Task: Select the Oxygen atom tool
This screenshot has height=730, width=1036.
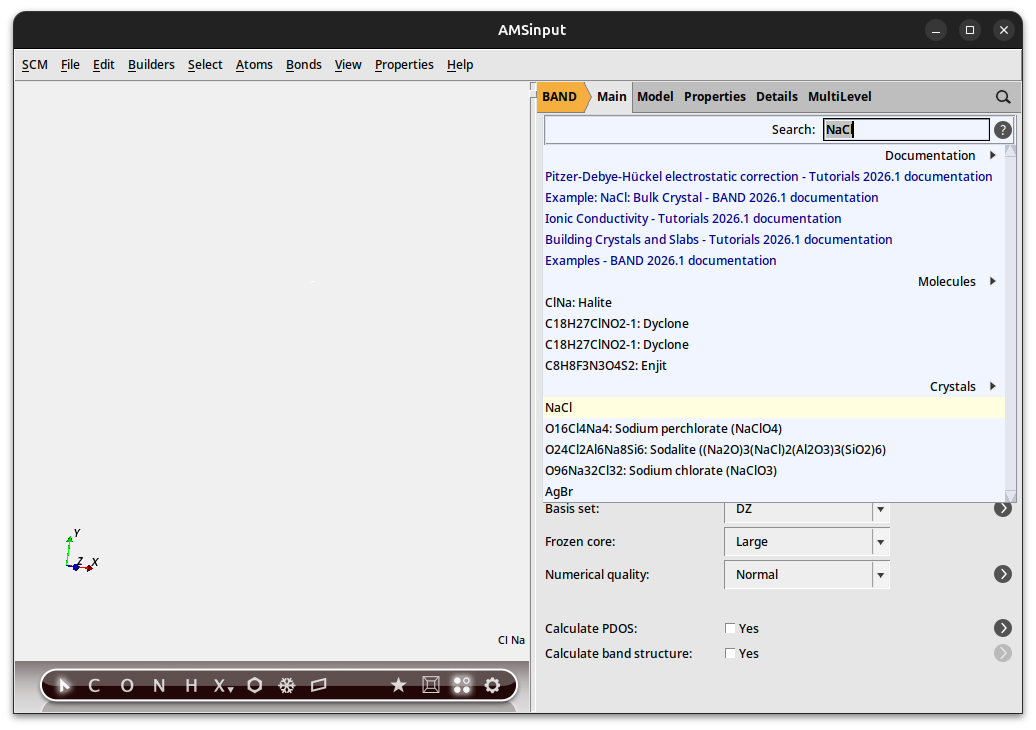Action: click(x=126, y=685)
